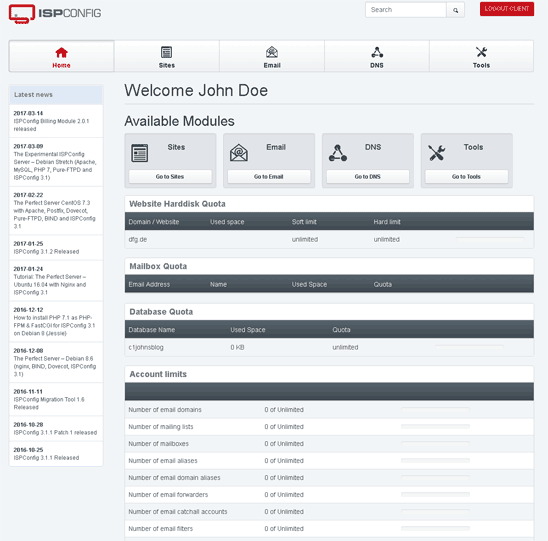The image size is (548, 541).
Task: Click the Used space header in Website Quota
Action: click(x=227, y=222)
